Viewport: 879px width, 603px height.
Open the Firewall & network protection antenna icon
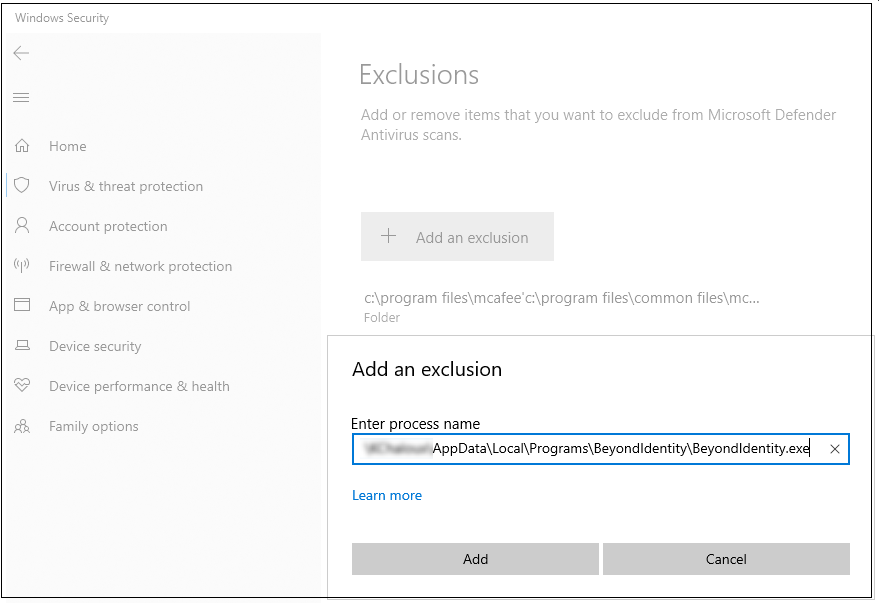pyautogui.click(x=22, y=266)
